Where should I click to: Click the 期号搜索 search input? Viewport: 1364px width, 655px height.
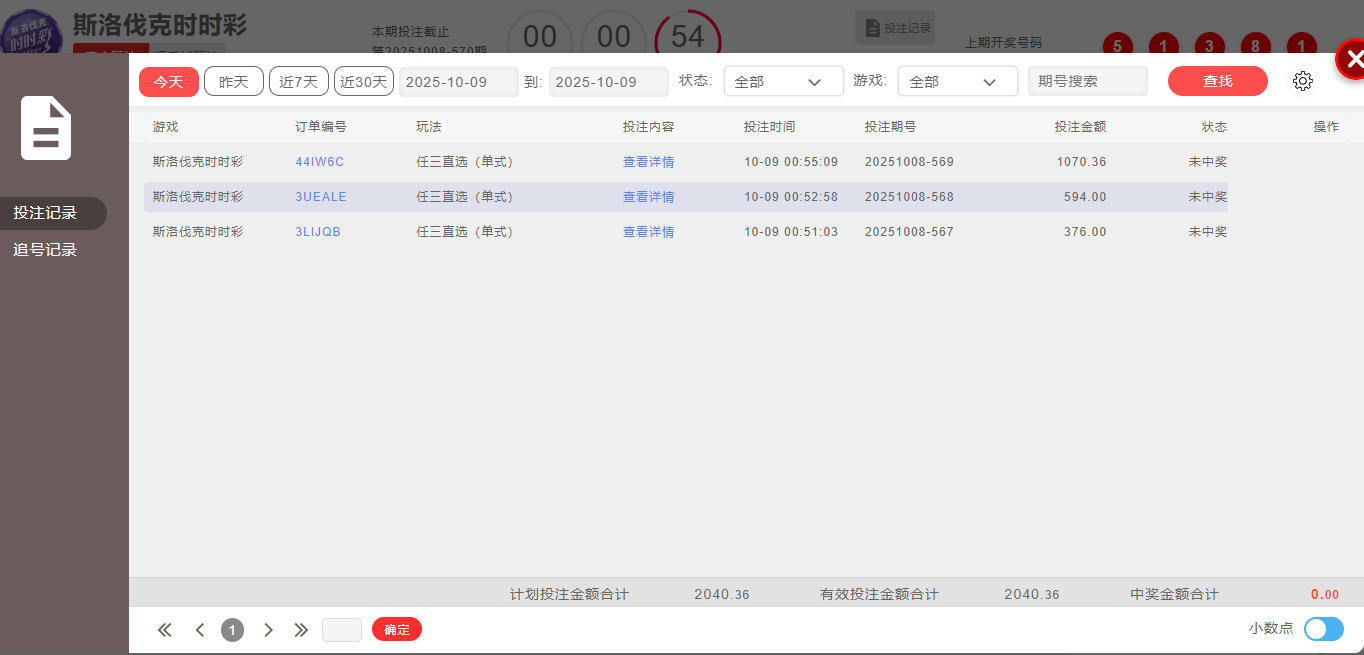click(1087, 82)
